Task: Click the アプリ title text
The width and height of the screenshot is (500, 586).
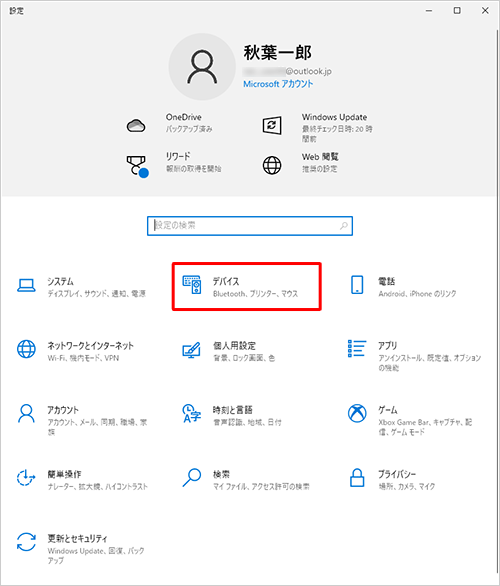Action: [387, 346]
